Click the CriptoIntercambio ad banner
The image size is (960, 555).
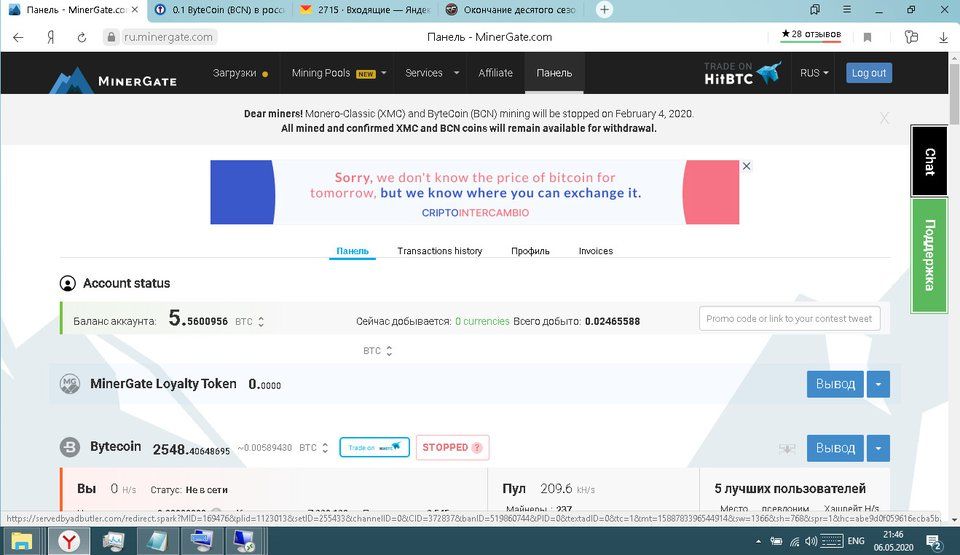474,192
